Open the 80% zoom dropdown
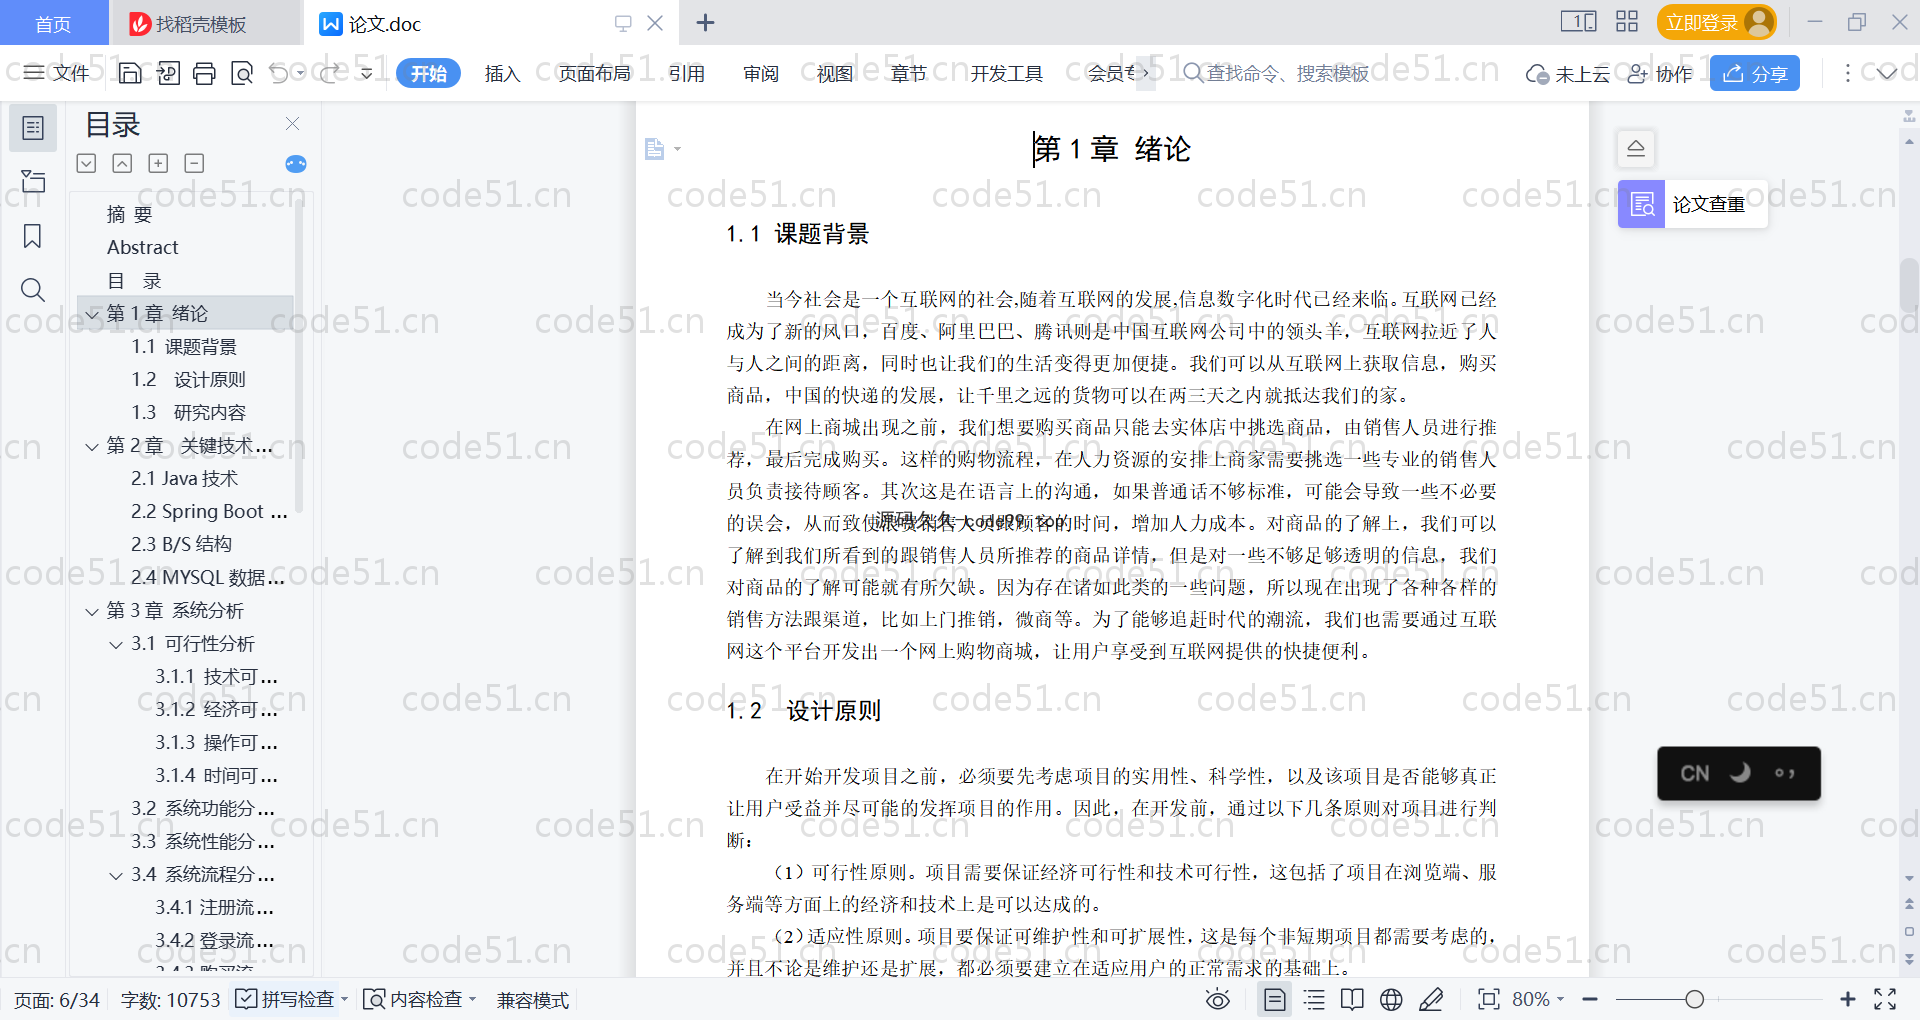1920x1020 pixels. click(1538, 999)
